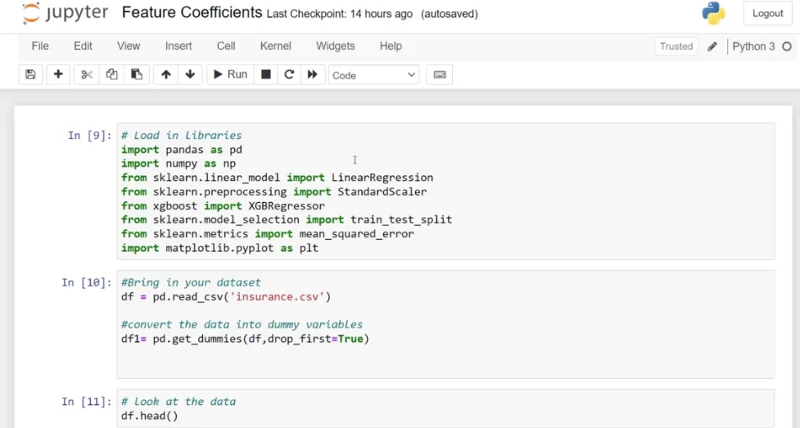Click the '#convert the data into dummy variables' comment
The image size is (800, 428).
point(242,324)
